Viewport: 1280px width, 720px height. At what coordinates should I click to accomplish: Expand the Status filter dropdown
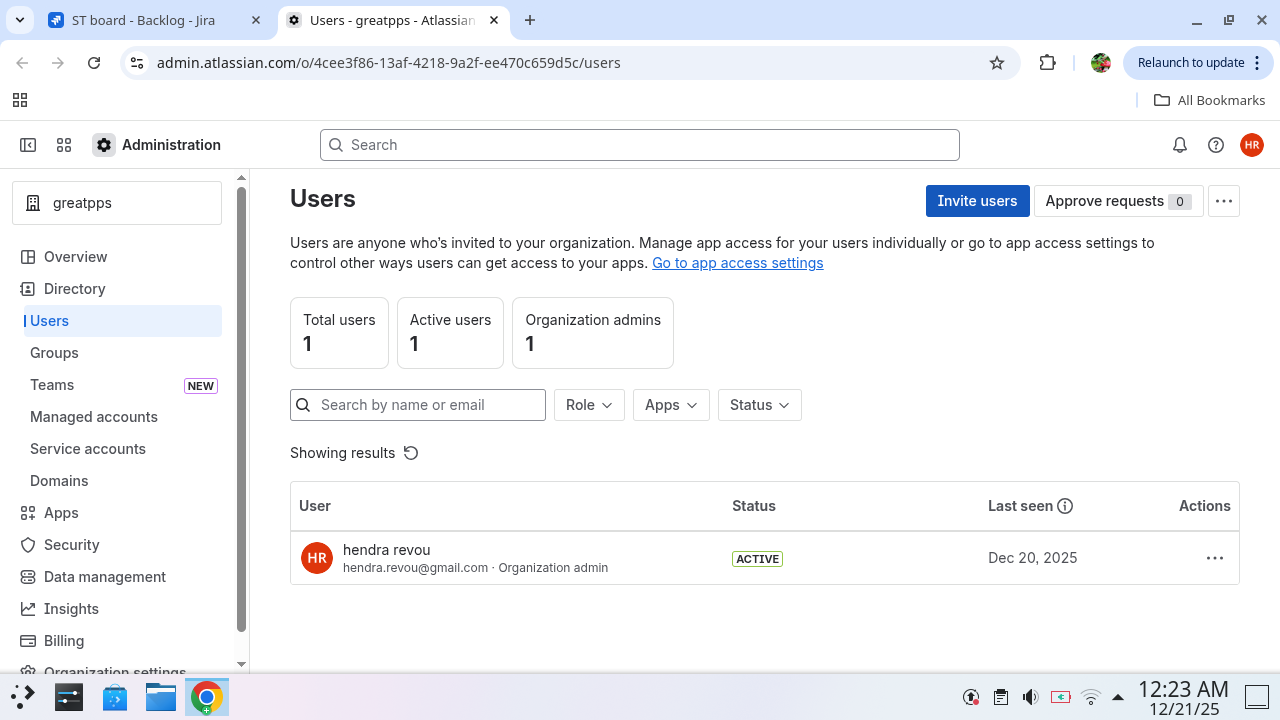pos(759,405)
